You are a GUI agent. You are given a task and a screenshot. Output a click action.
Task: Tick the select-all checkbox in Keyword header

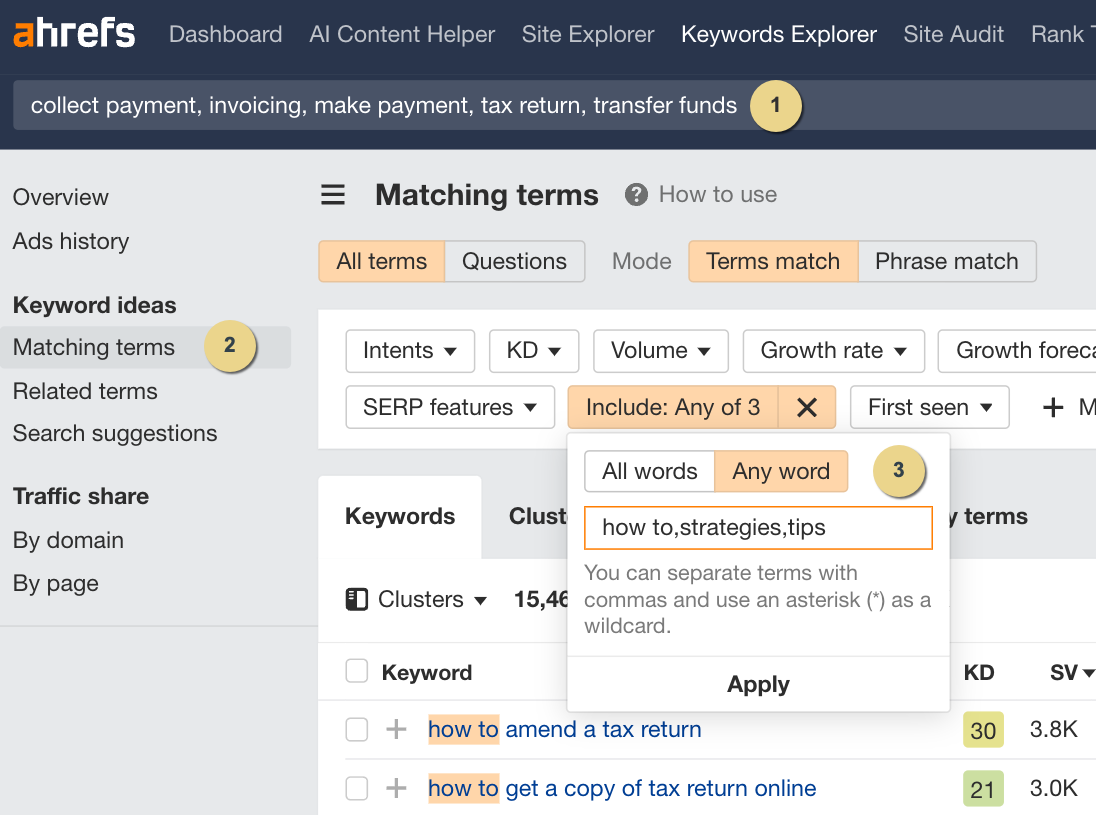coord(356,671)
